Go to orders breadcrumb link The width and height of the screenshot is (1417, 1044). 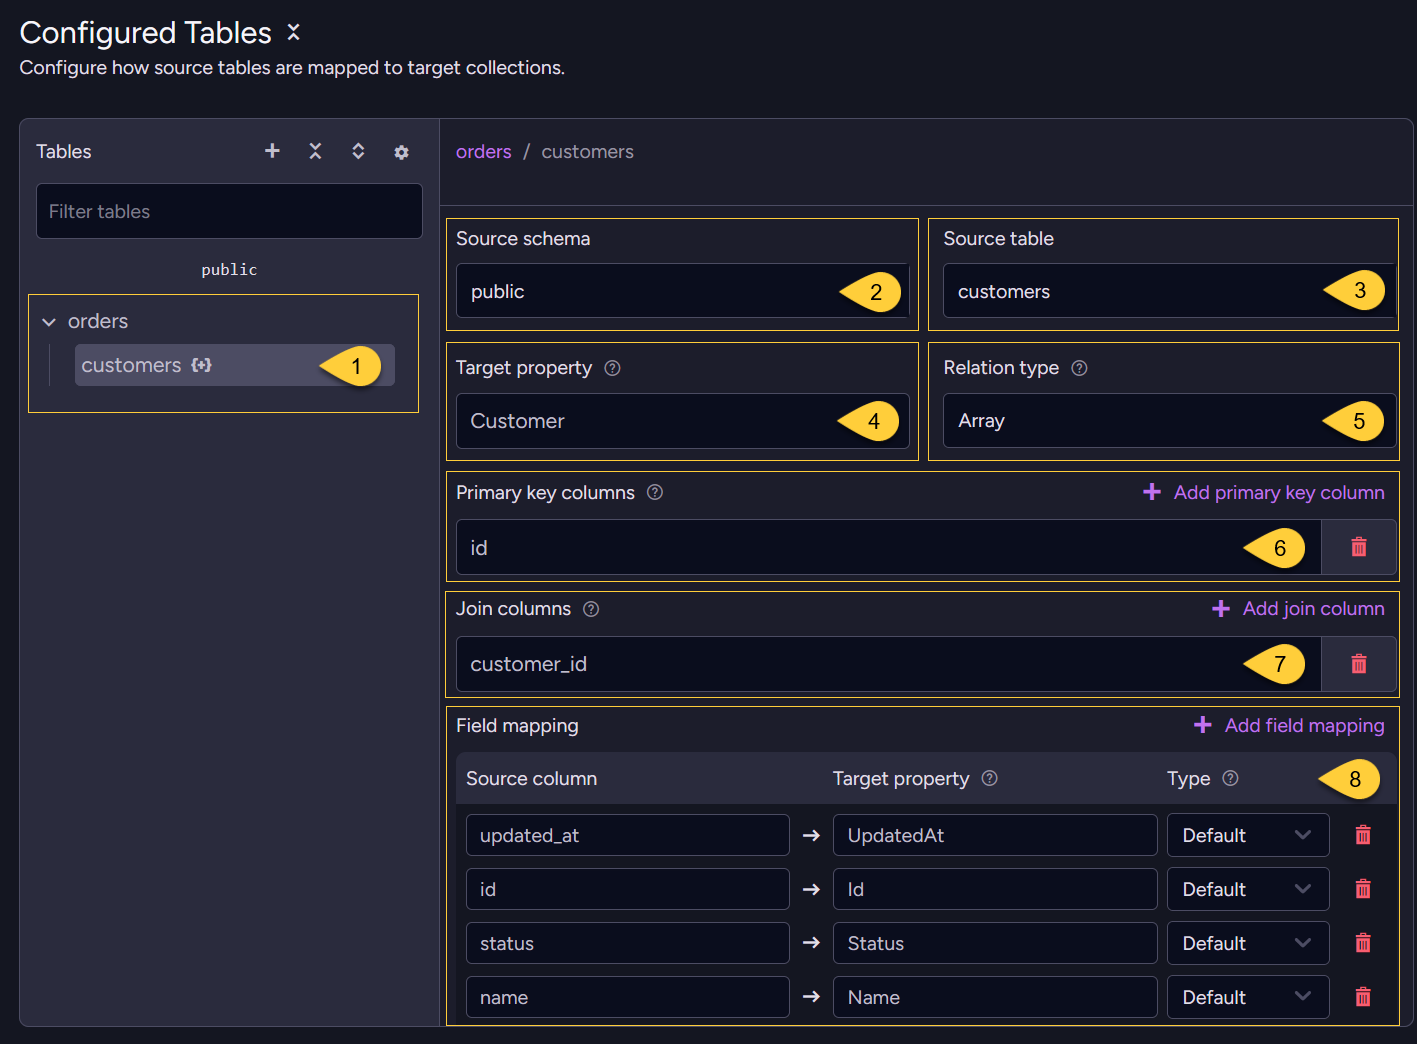click(483, 152)
